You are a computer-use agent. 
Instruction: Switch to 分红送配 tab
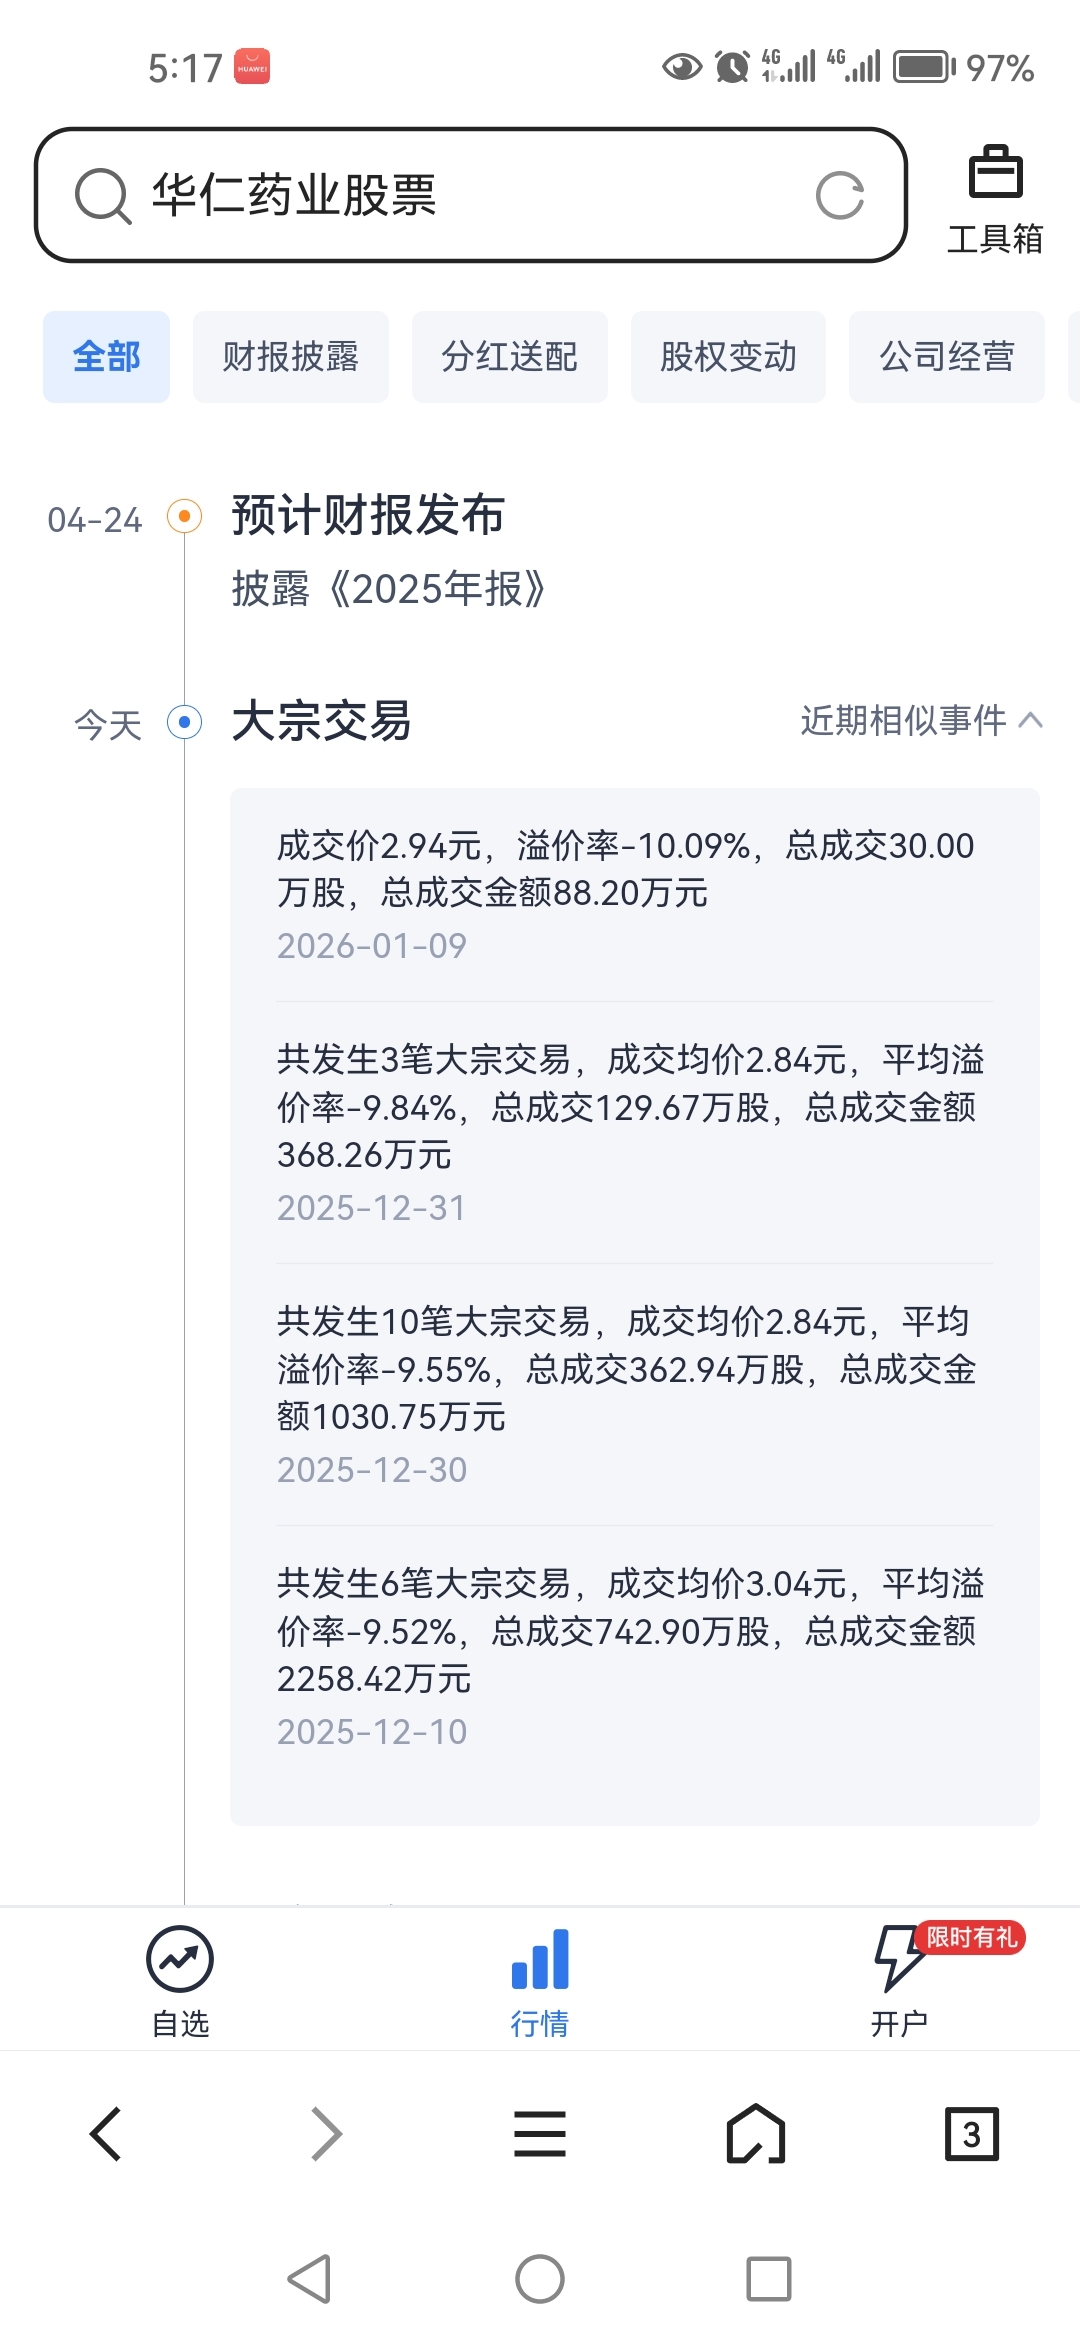509,357
